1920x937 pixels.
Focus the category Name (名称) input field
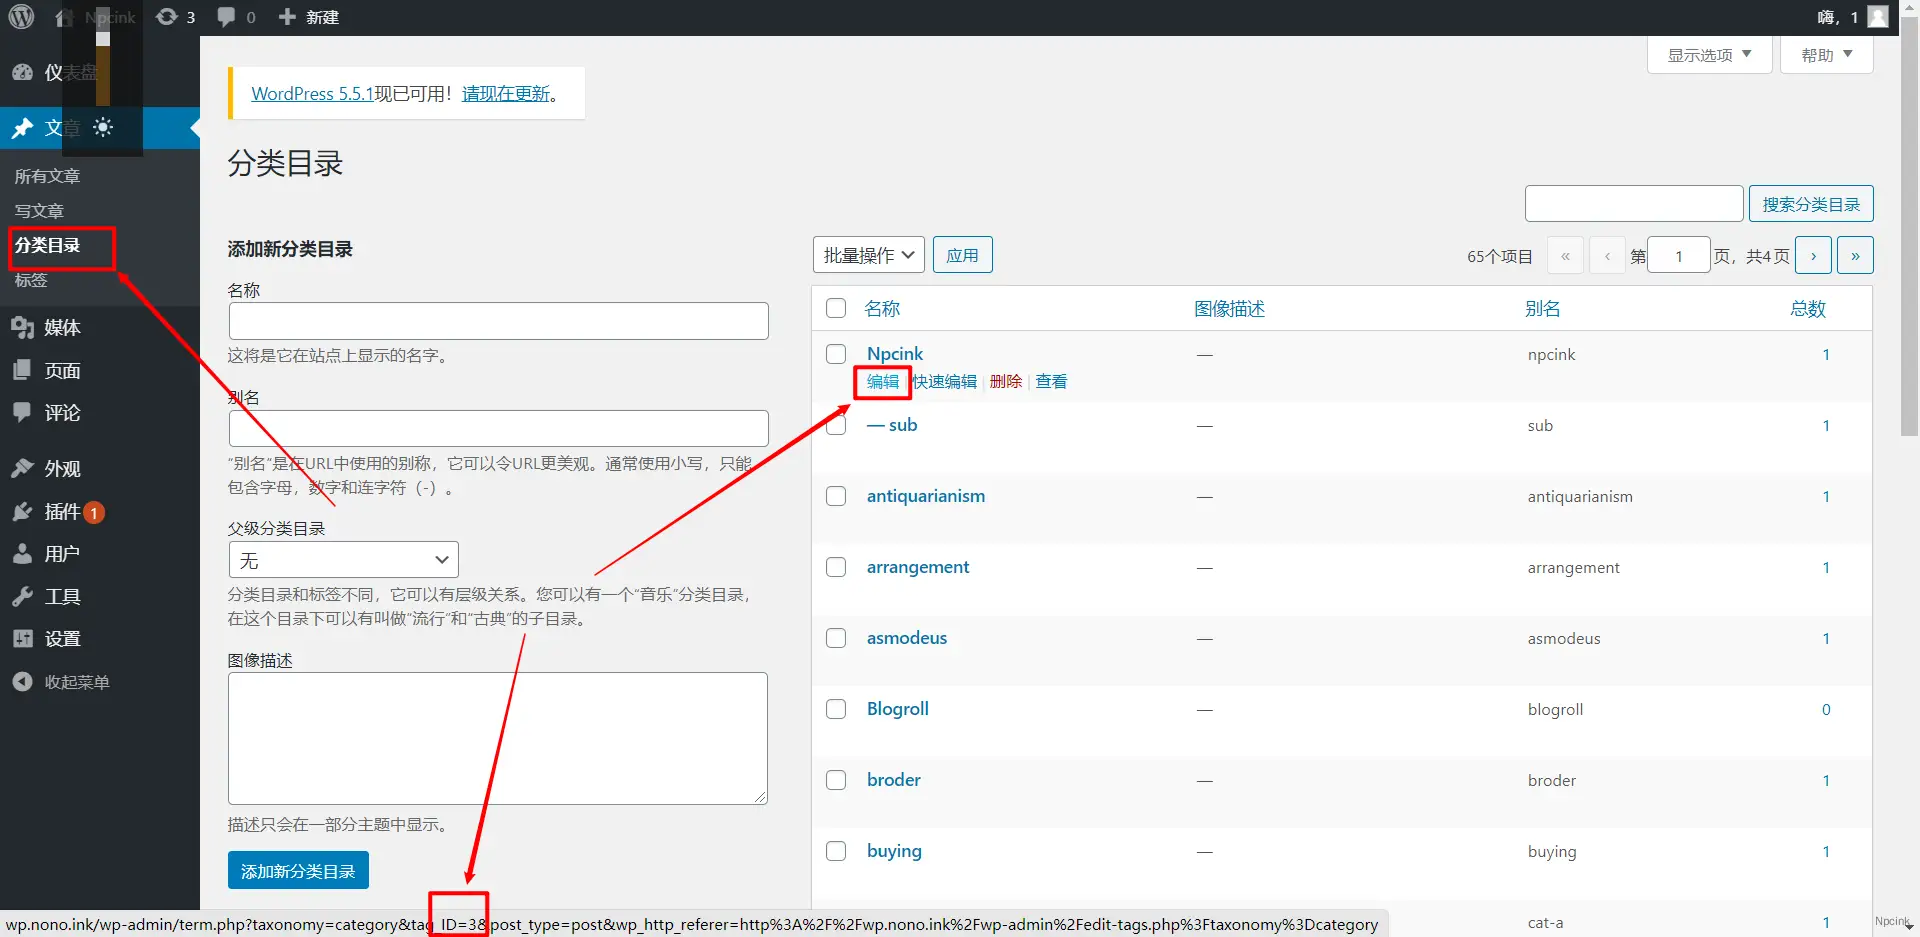(x=498, y=321)
